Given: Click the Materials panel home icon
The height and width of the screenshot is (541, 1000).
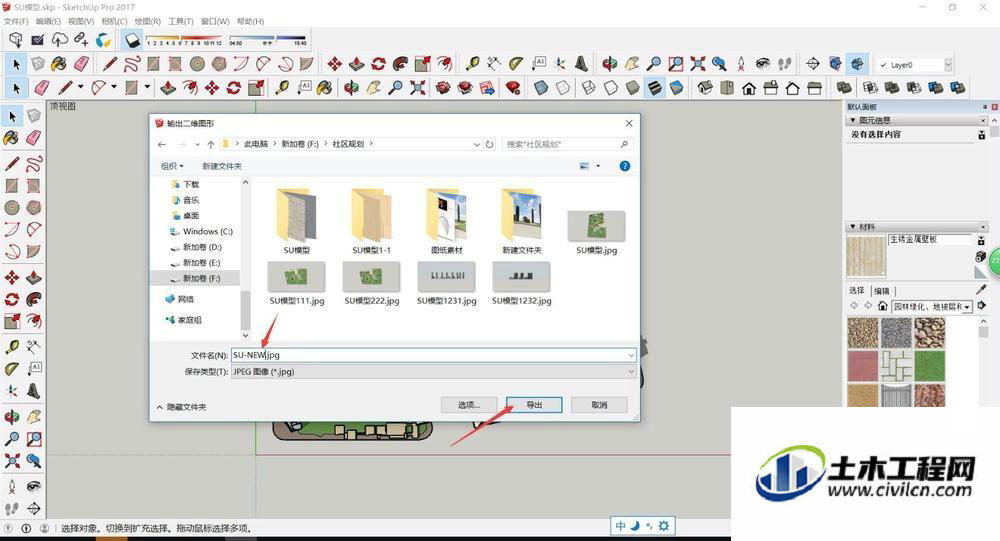Looking at the screenshot, I should pos(883,306).
